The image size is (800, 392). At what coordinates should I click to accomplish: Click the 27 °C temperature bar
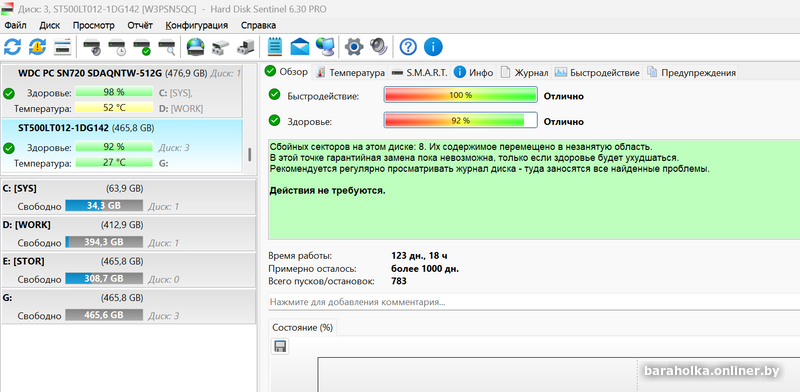coord(114,163)
